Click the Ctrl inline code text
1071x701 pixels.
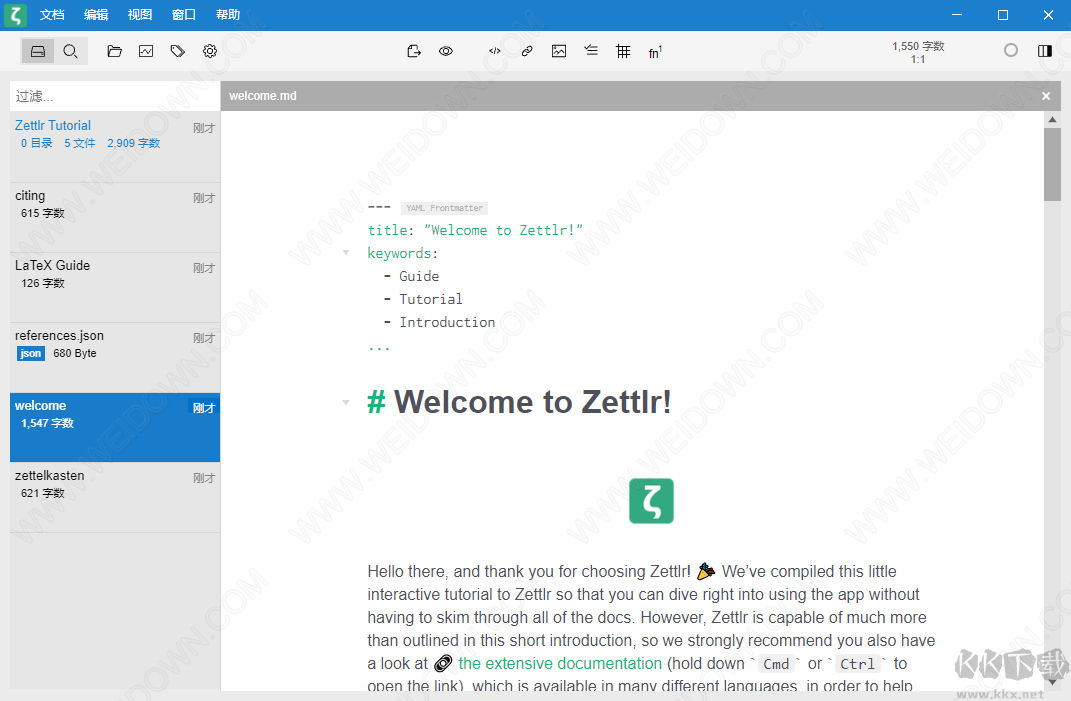(857, 664)
